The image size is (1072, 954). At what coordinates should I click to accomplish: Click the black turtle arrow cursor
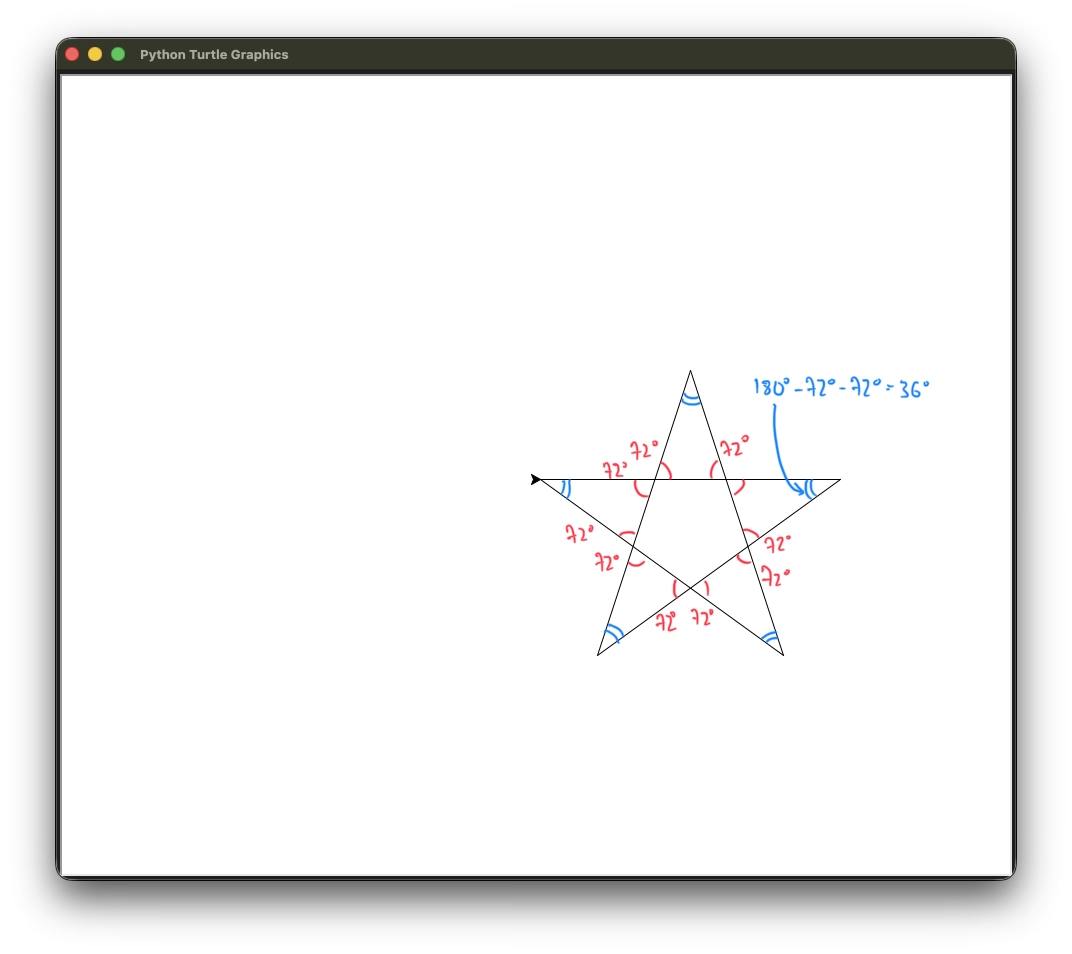(536, 480)
